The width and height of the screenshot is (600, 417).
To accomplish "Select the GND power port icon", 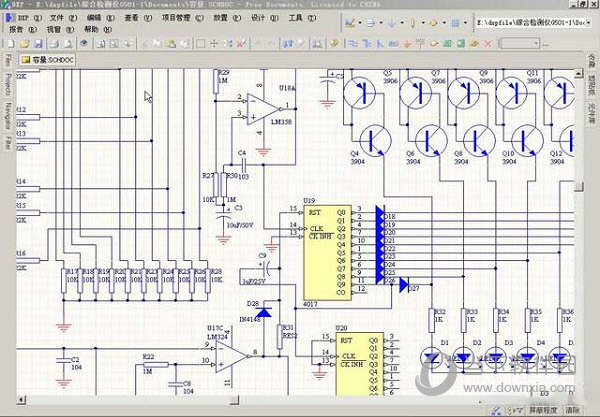I will (407, 44).
